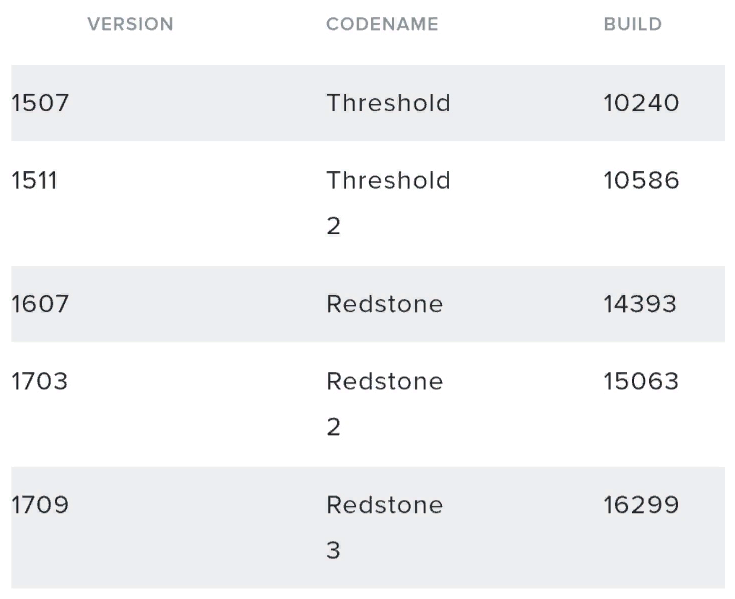This screenshot has height=599, width=735.
Task: Click build number 10586
Action: pyautogui.click(x=641, y=181)
